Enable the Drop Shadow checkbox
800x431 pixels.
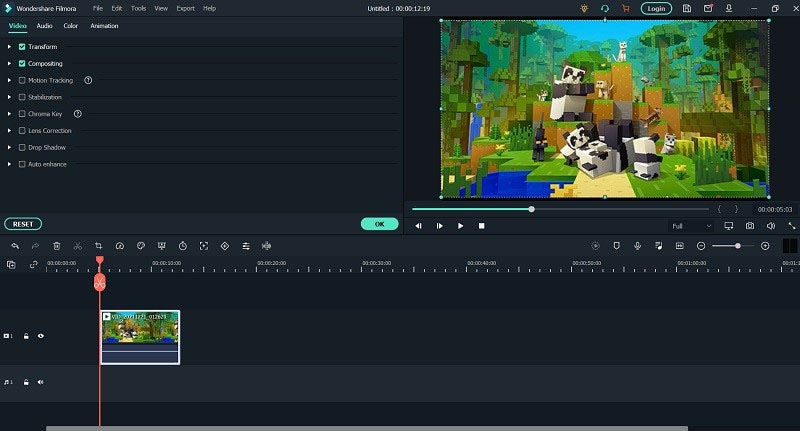click(22, 147)
